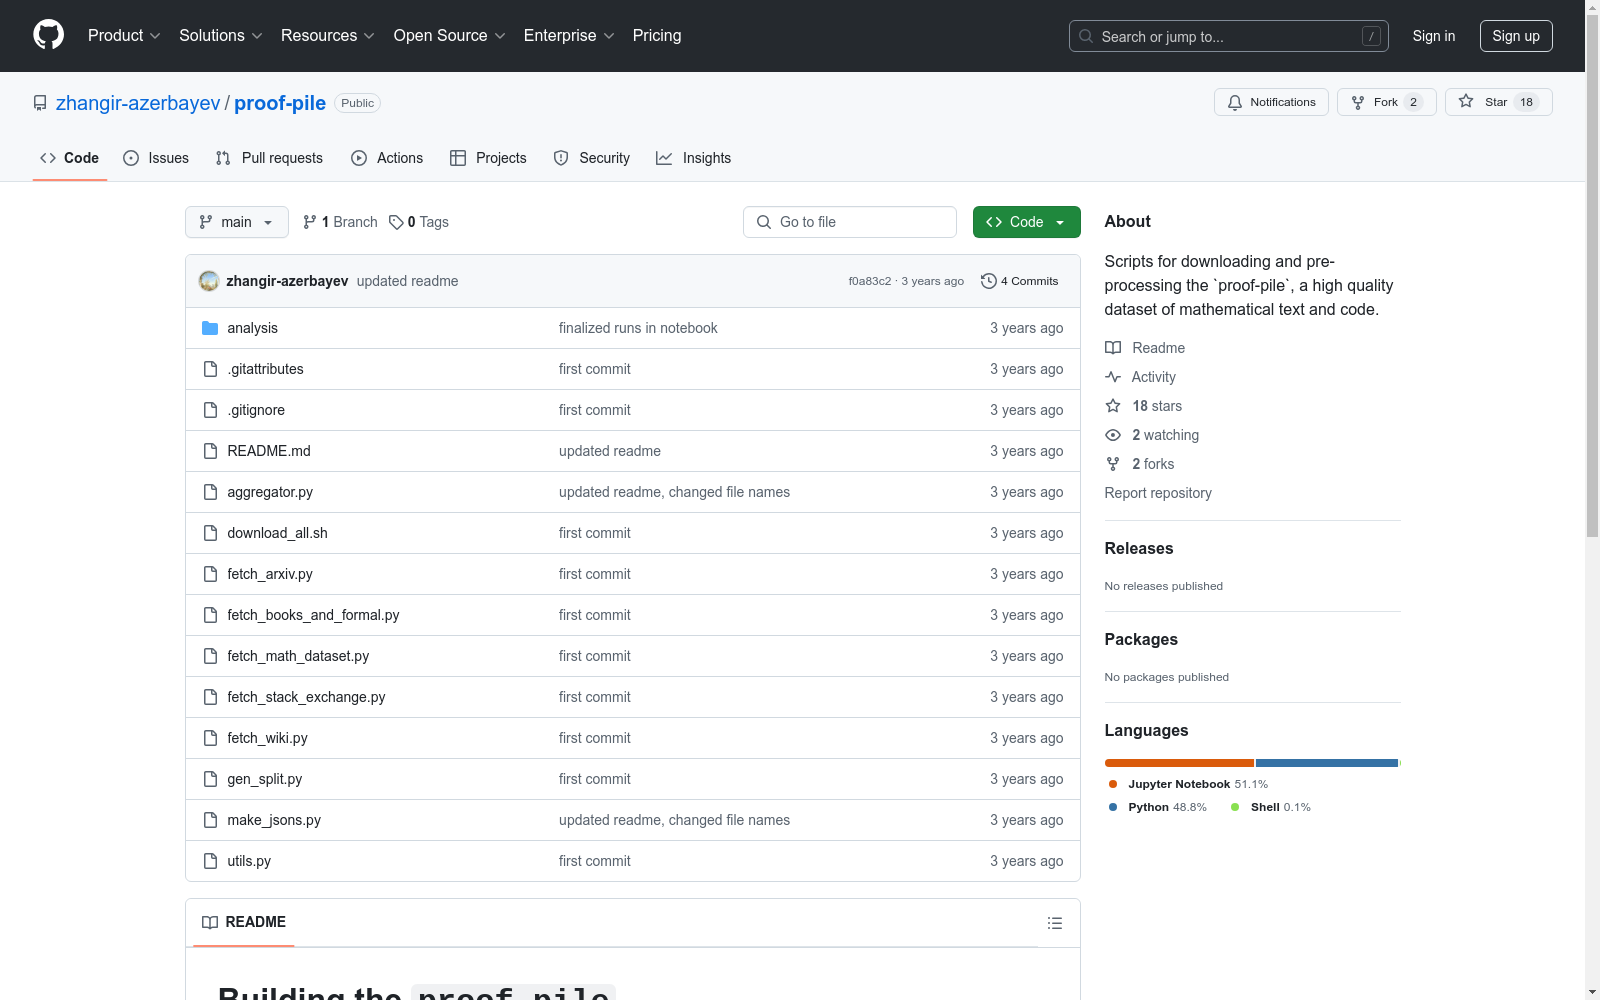Expand the Solutions menu

(x=221, y=36)
